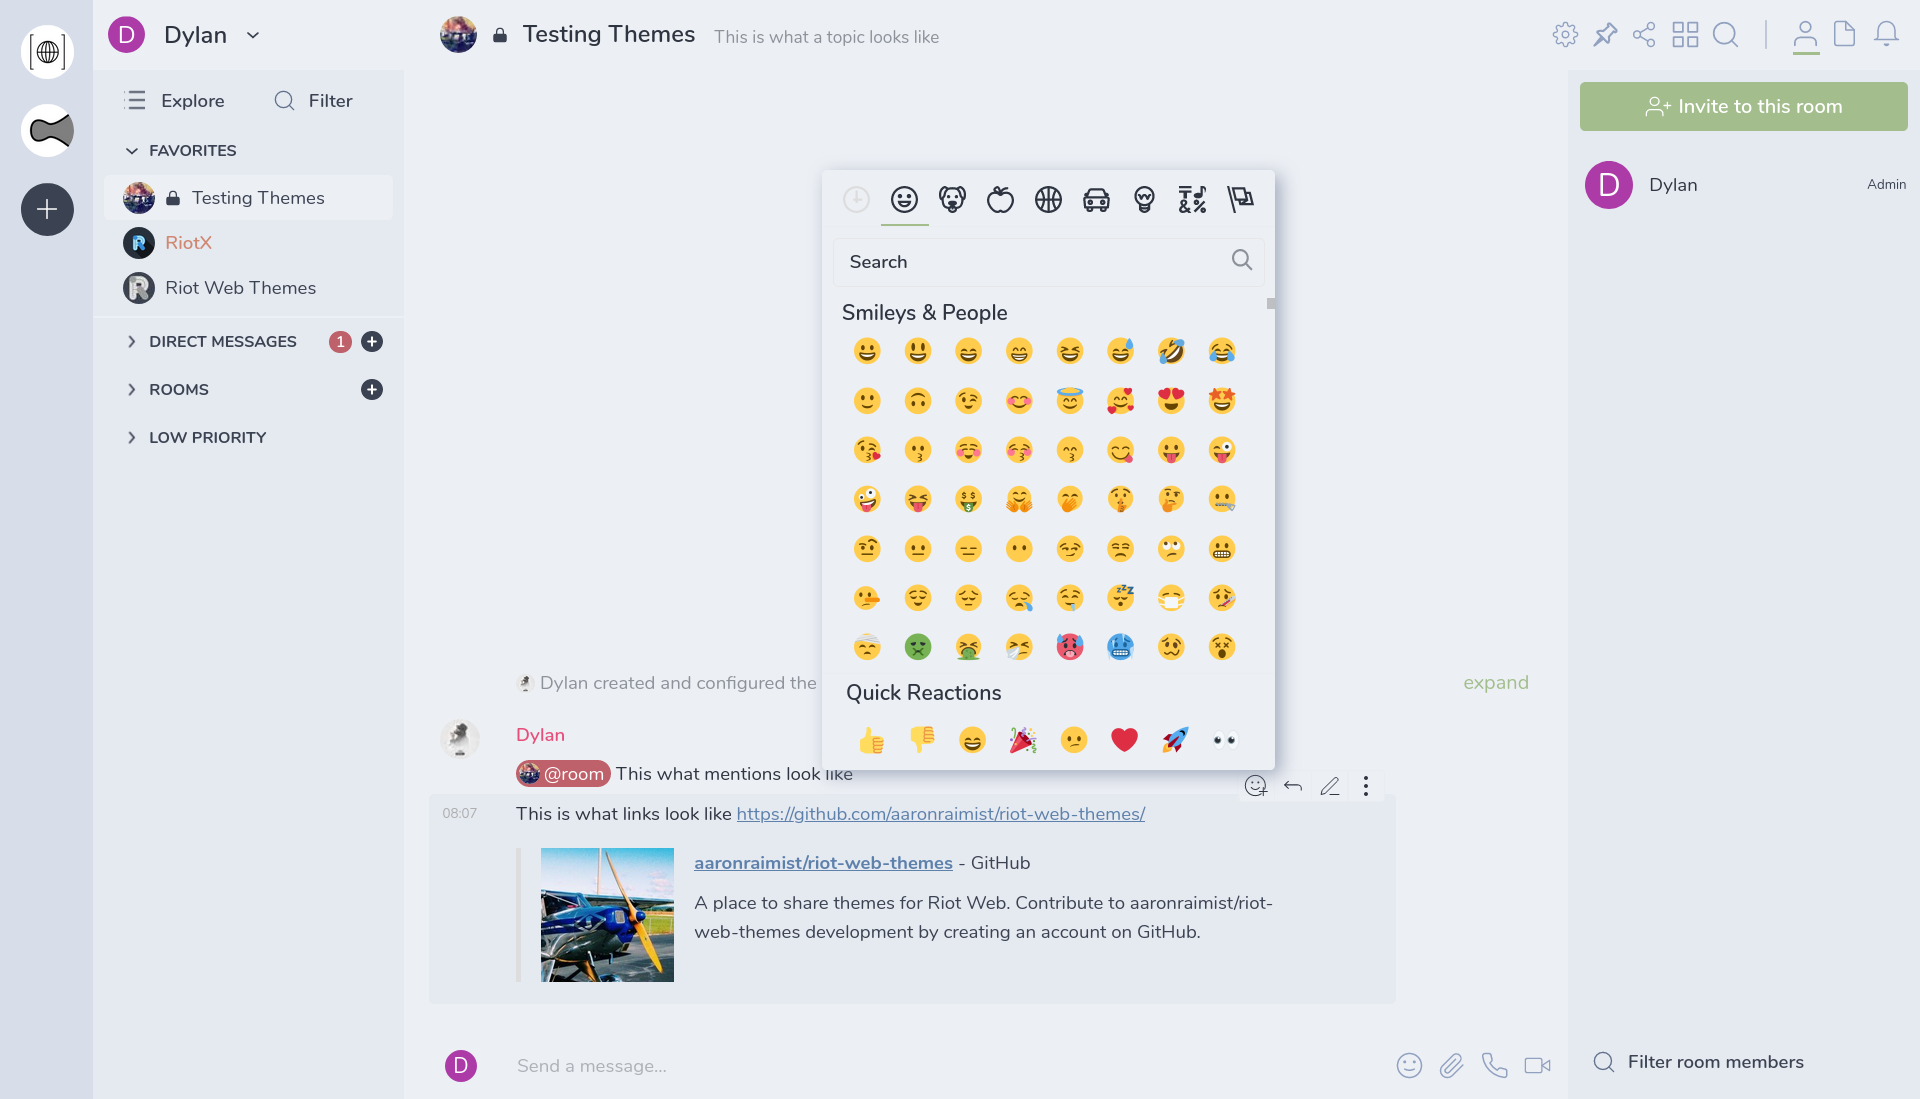Click Invite to this room button
This screenshot has width=1920, height=1099.
point(1743,106)
